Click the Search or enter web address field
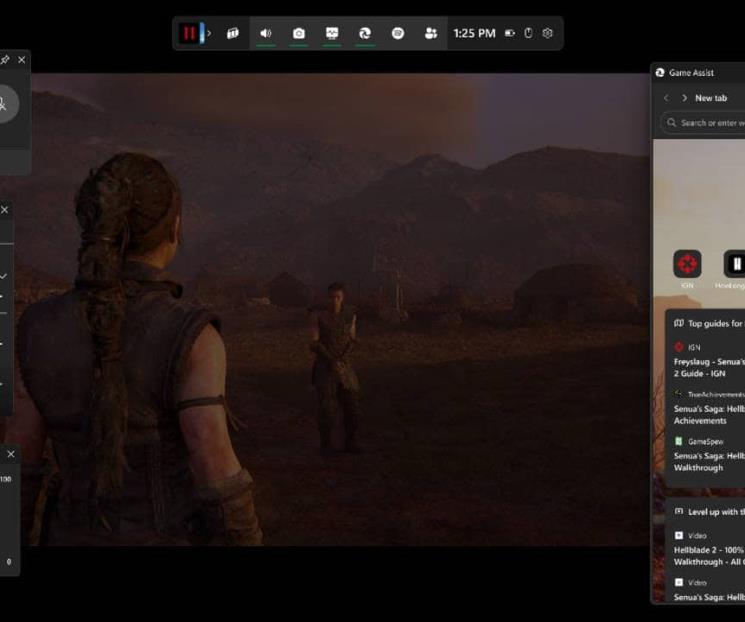 click(703, 123)
